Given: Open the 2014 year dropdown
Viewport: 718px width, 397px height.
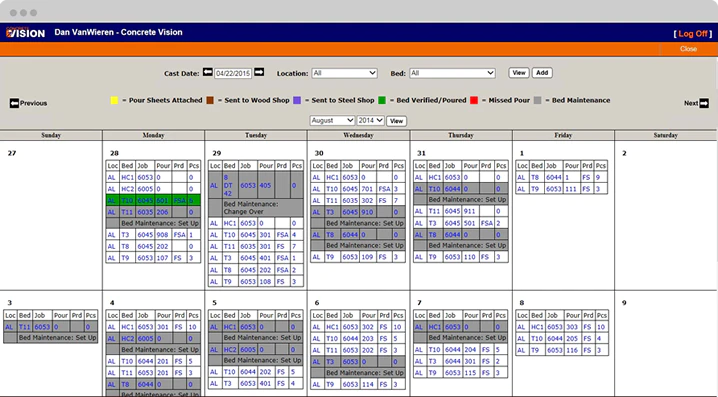Looking at the screenshot, I should pyautogui.click(x=370, y=120).
